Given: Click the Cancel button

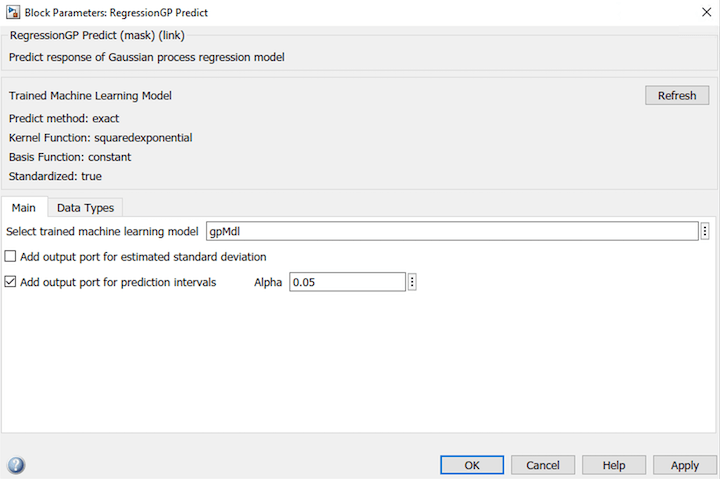Looking at the screenshot, I should click(x=543, y=465).
